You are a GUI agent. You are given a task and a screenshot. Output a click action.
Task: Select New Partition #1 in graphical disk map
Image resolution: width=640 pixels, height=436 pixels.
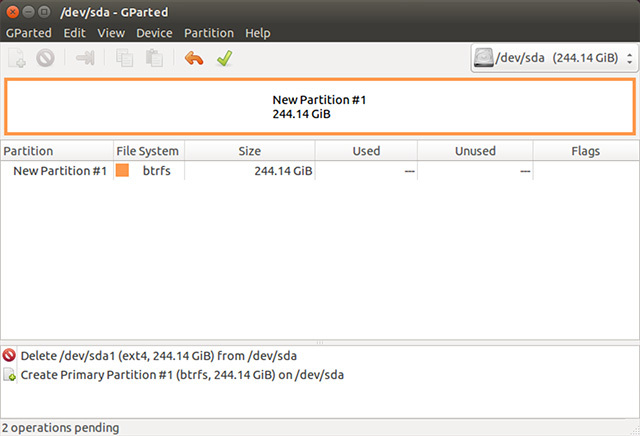tap(320, 107)
